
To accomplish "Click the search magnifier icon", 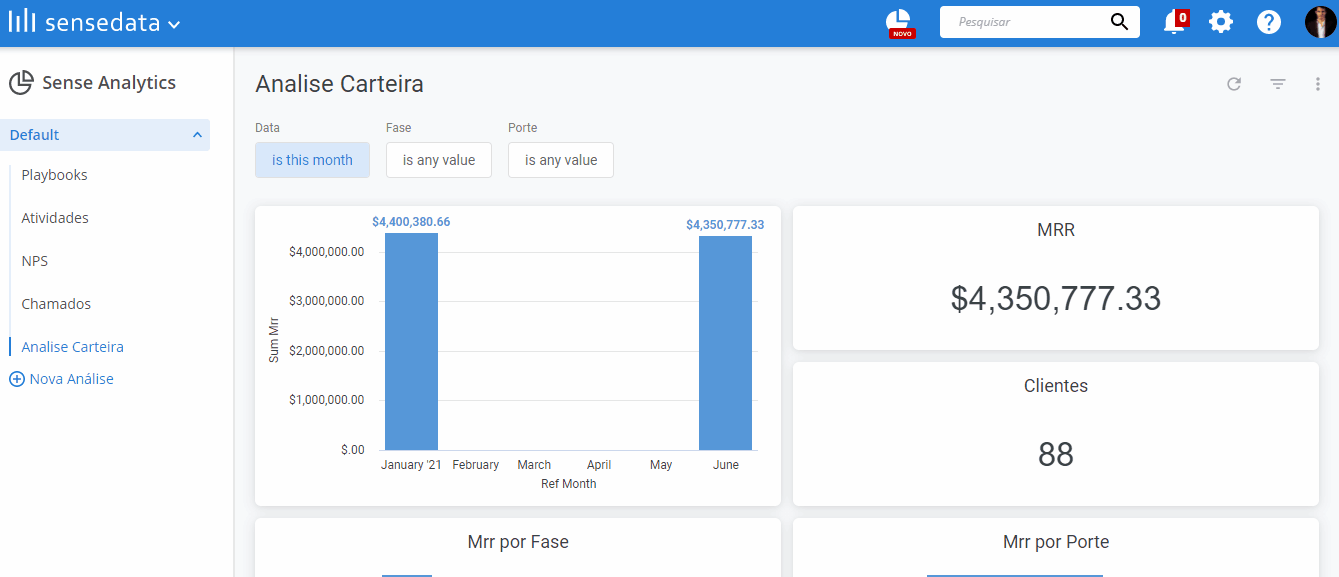I will pos(1119,22).
